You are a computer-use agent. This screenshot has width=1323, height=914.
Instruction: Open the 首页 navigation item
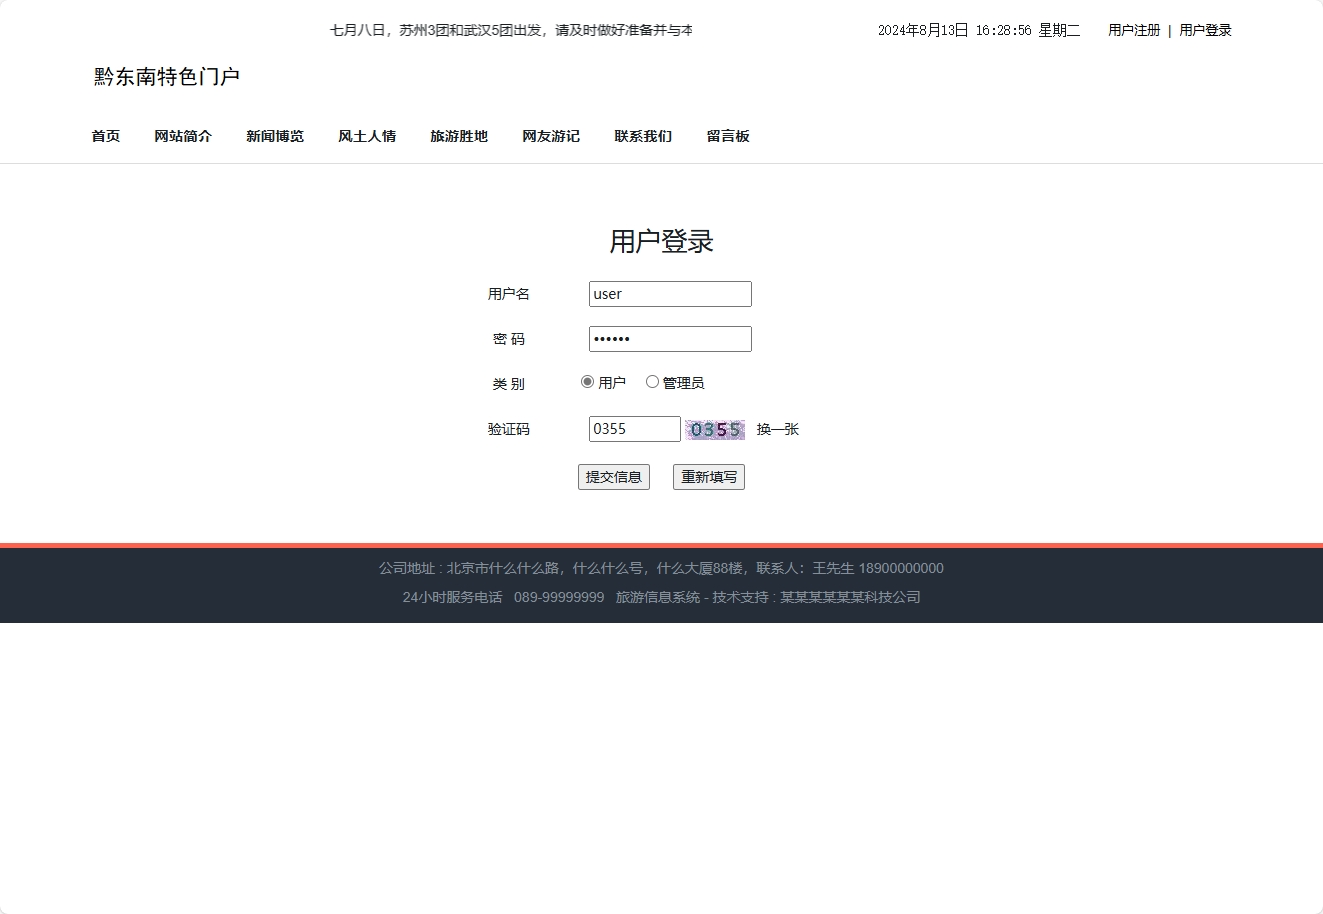[105, 136]
